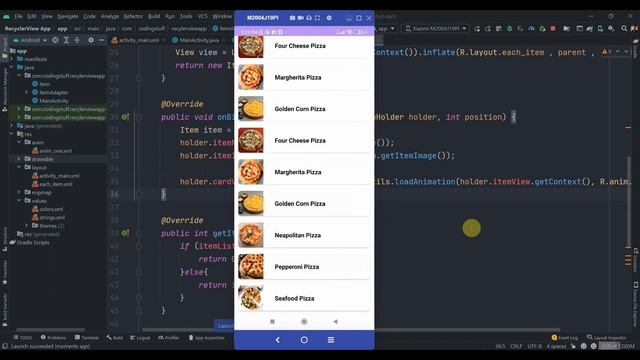This screenshot has height=360, width=640.
Task: Open the Terminal tool window
Action: coord(87,338)
